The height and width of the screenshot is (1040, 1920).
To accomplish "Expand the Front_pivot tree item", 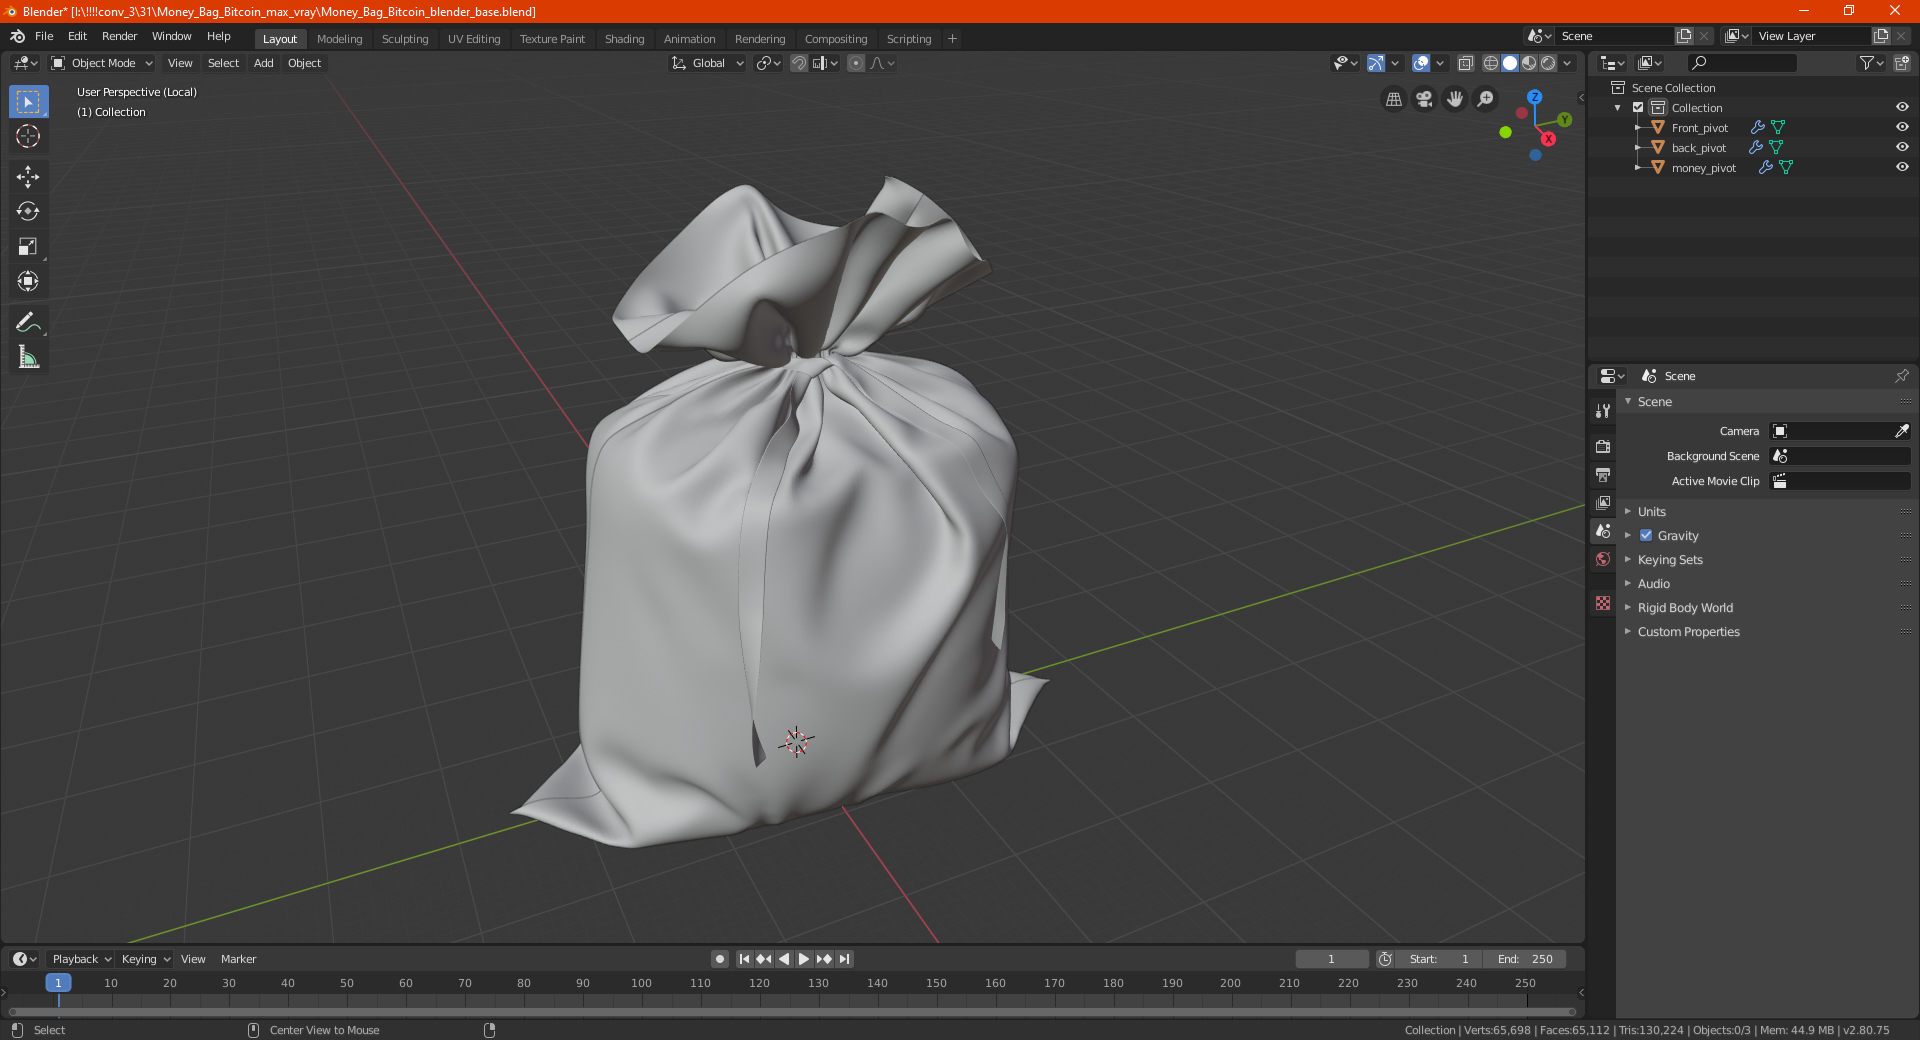I will [1637, 127].
